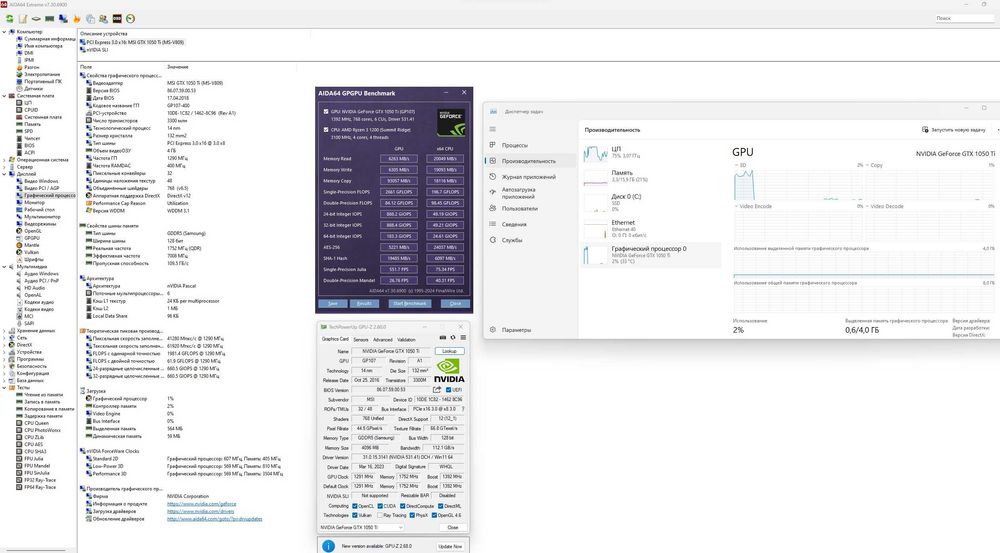The image size is (1000, 553).
Task: Open the Task Manager hamburger navigation icon
Action: point(492,129)
